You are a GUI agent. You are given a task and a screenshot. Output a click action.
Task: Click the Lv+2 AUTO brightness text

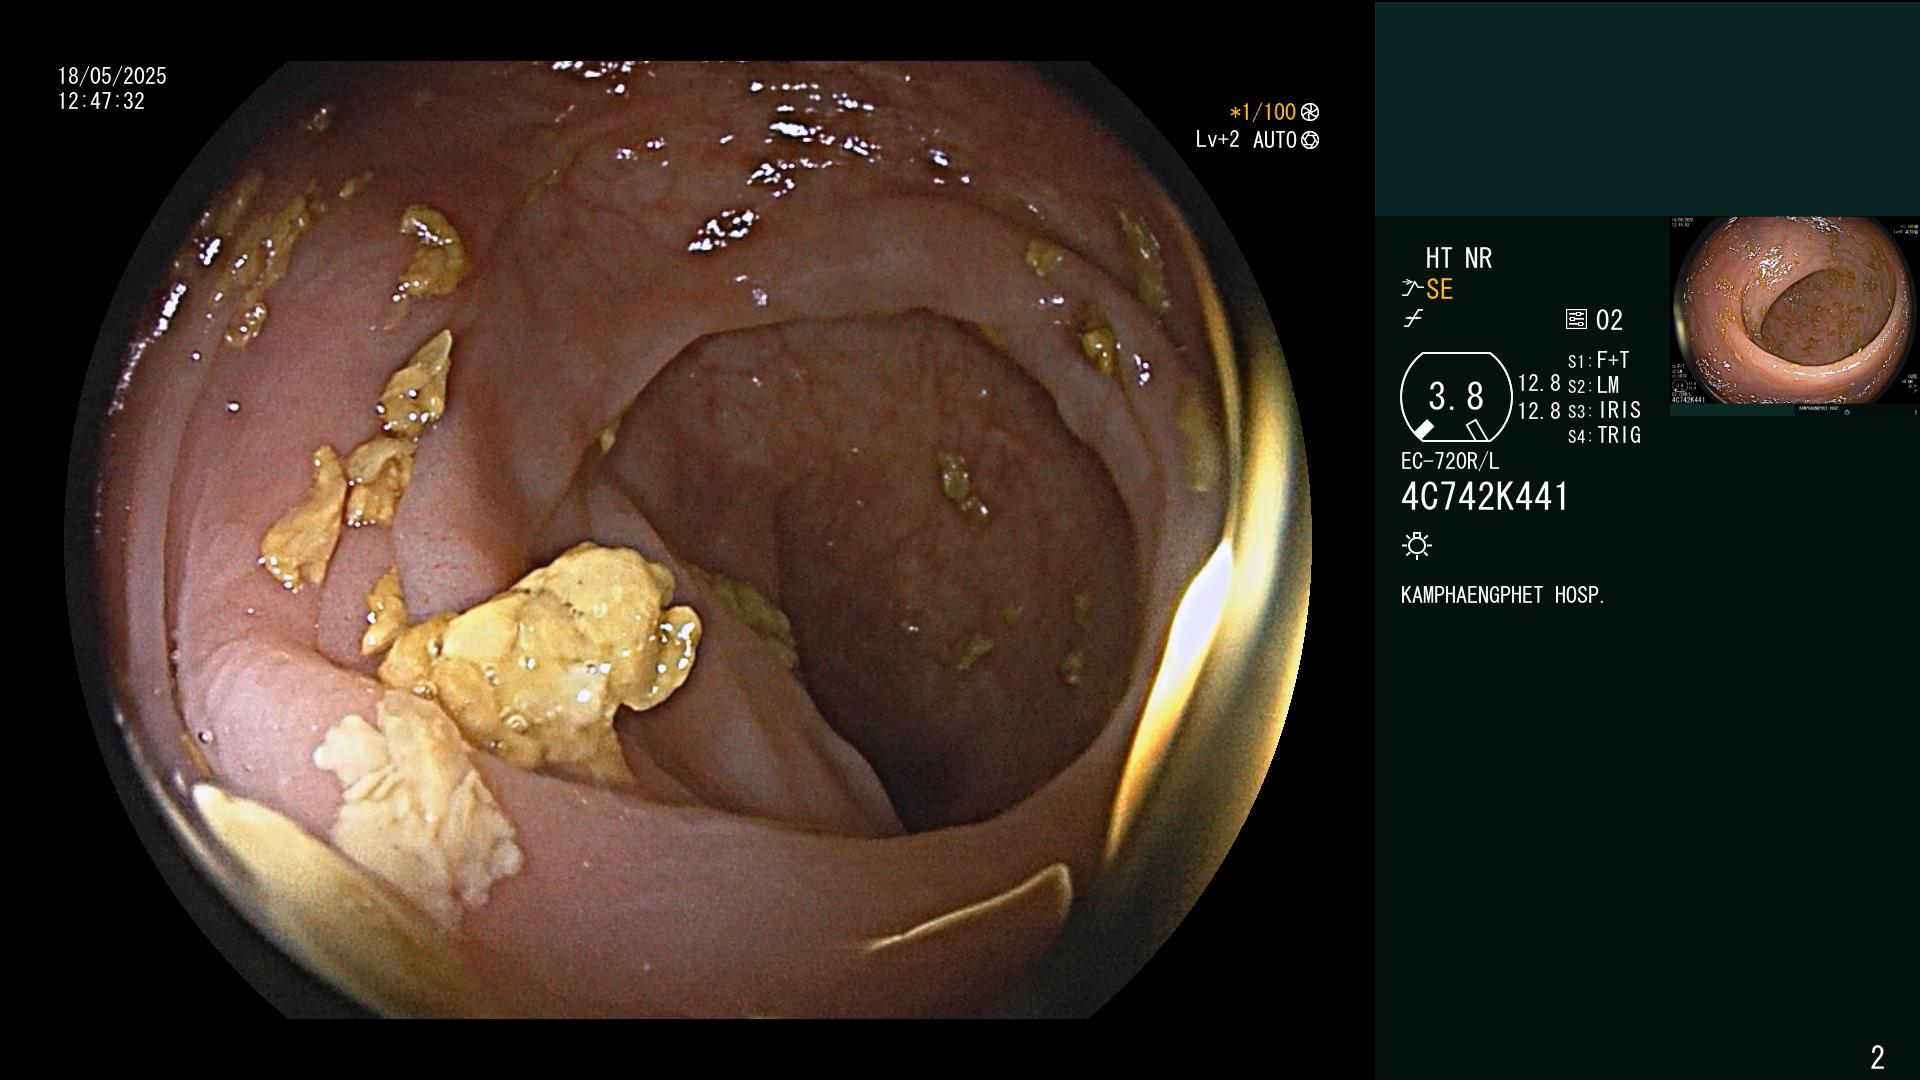tap(1246, 140)
